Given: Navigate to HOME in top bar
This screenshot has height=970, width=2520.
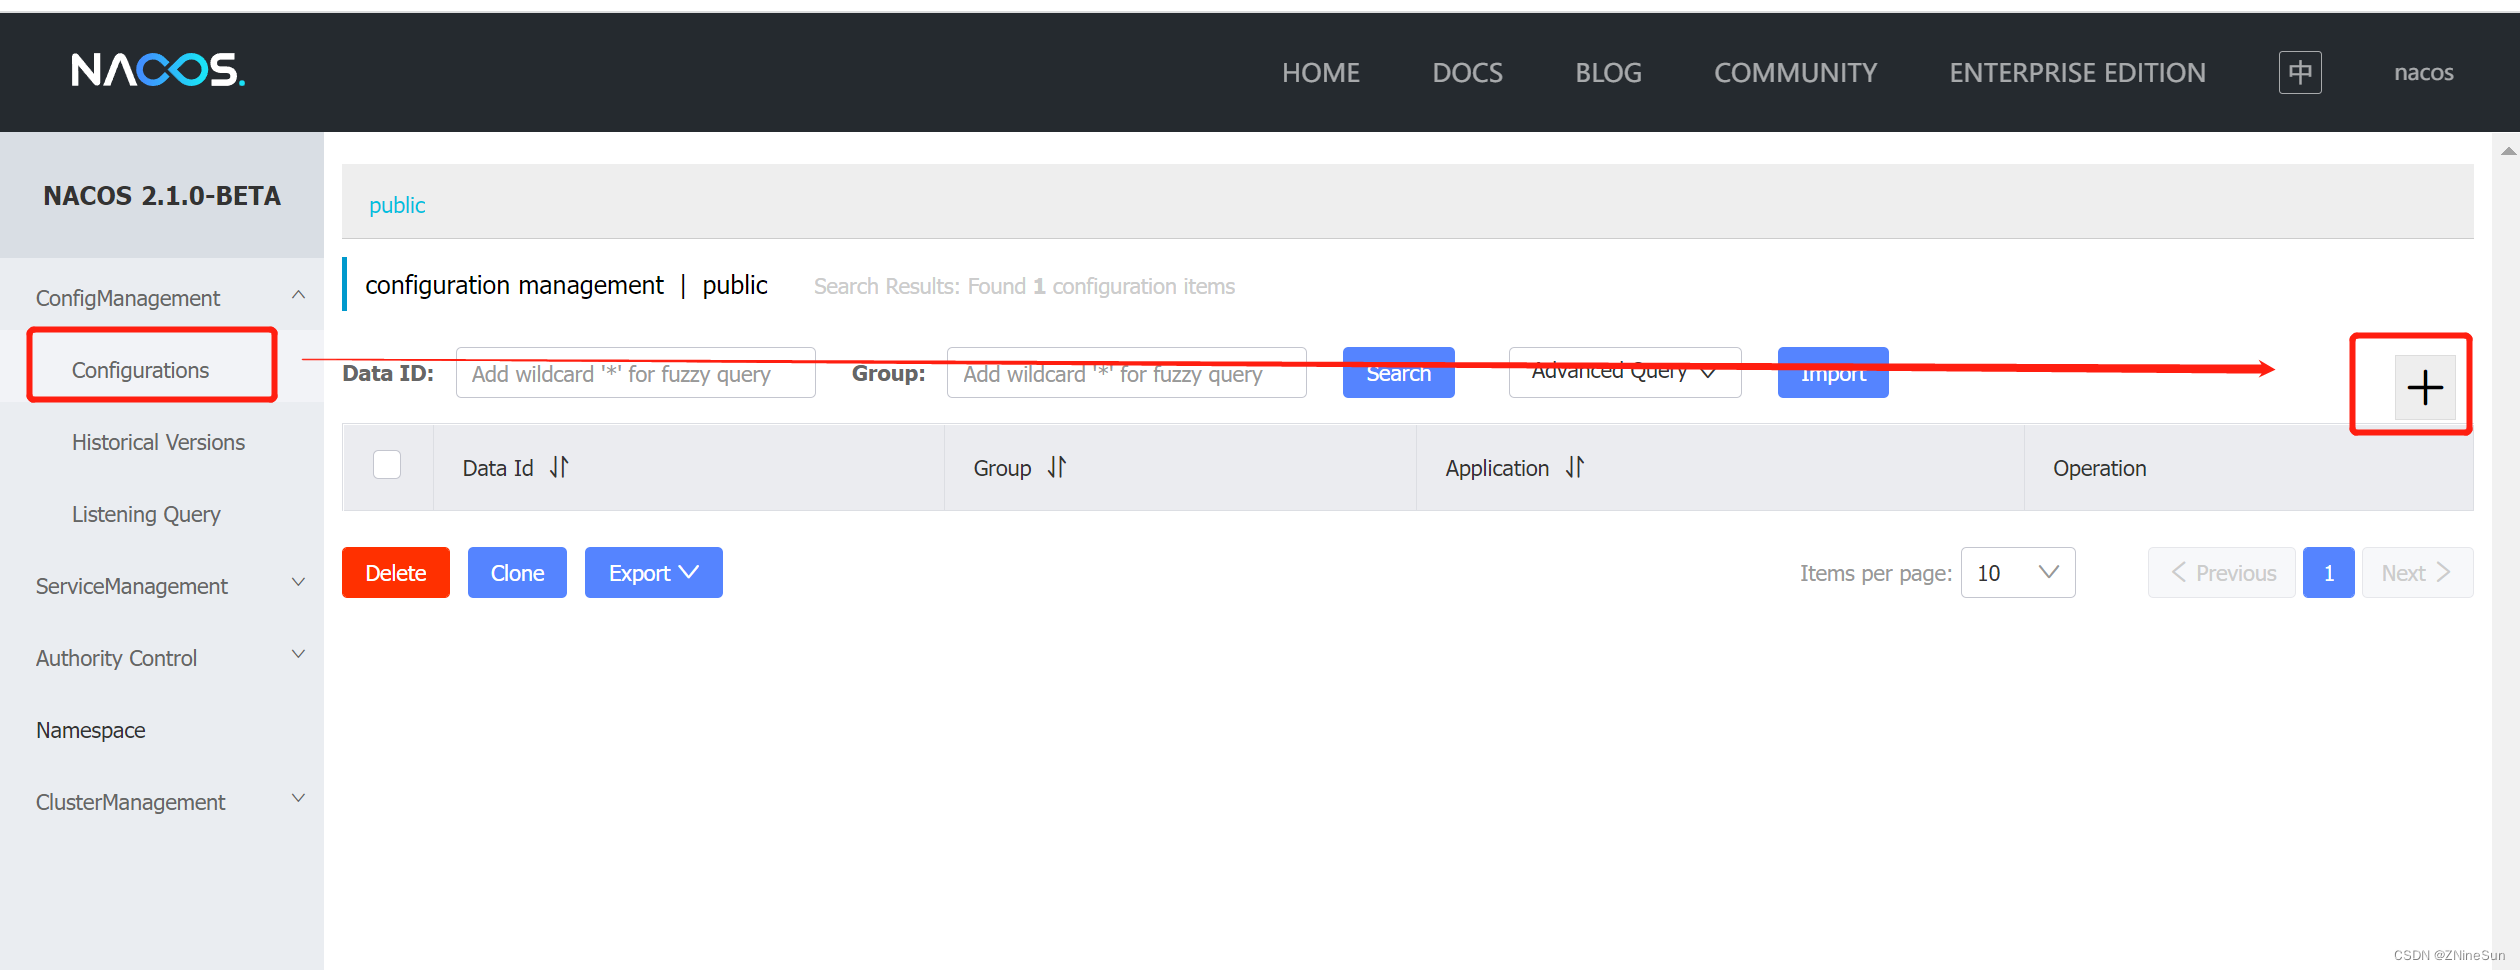Looking at the screenshot, I should [x=1321, y=72].
